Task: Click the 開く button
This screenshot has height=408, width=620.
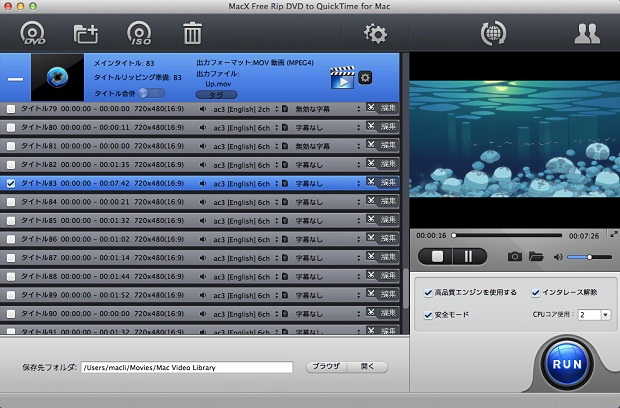Action: tap(367, 367)
